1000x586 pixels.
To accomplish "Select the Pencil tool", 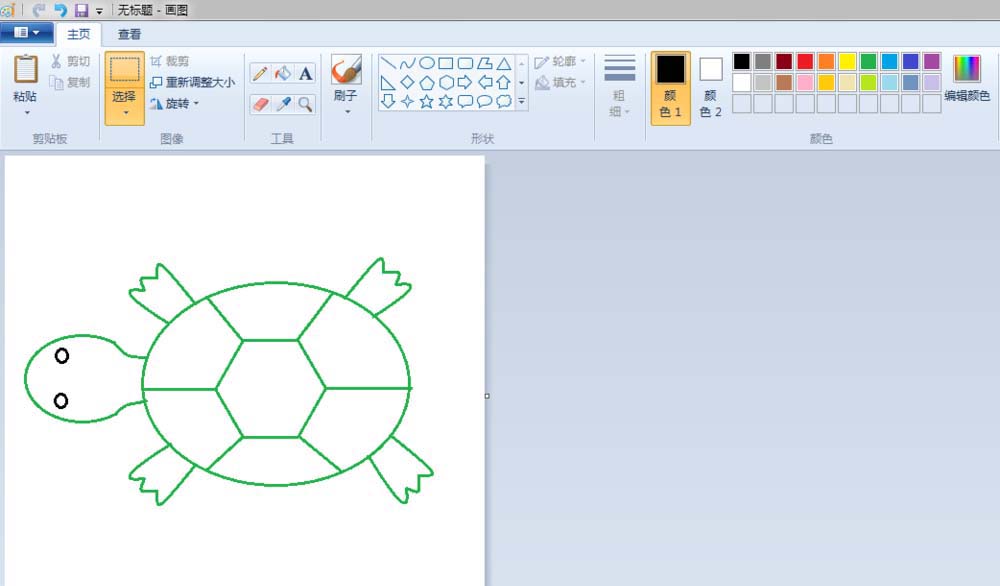I will click(260, 73).
